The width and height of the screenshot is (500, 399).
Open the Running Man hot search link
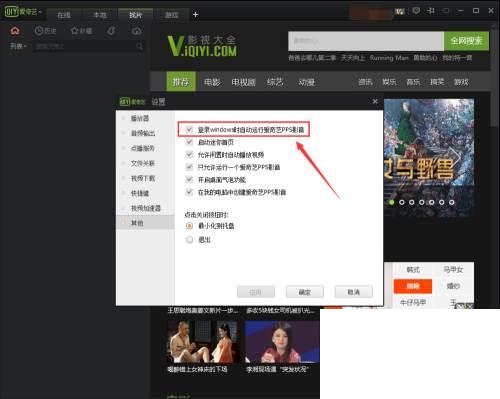click(x=389, y=58)
